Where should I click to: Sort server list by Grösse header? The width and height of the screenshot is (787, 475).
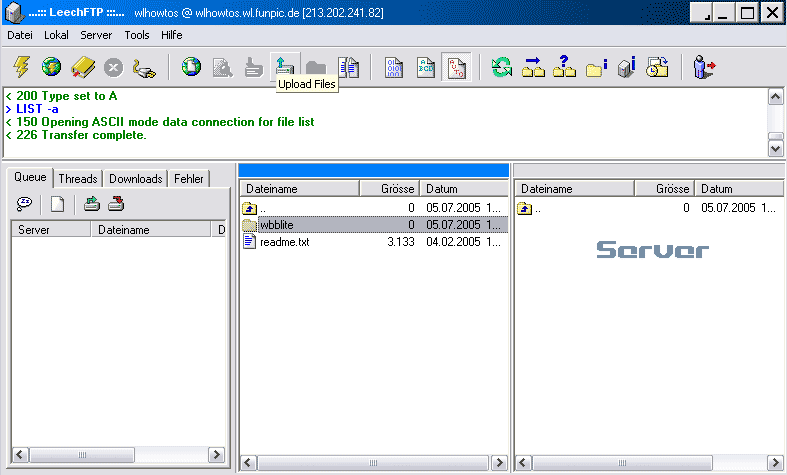click(665, 189)
